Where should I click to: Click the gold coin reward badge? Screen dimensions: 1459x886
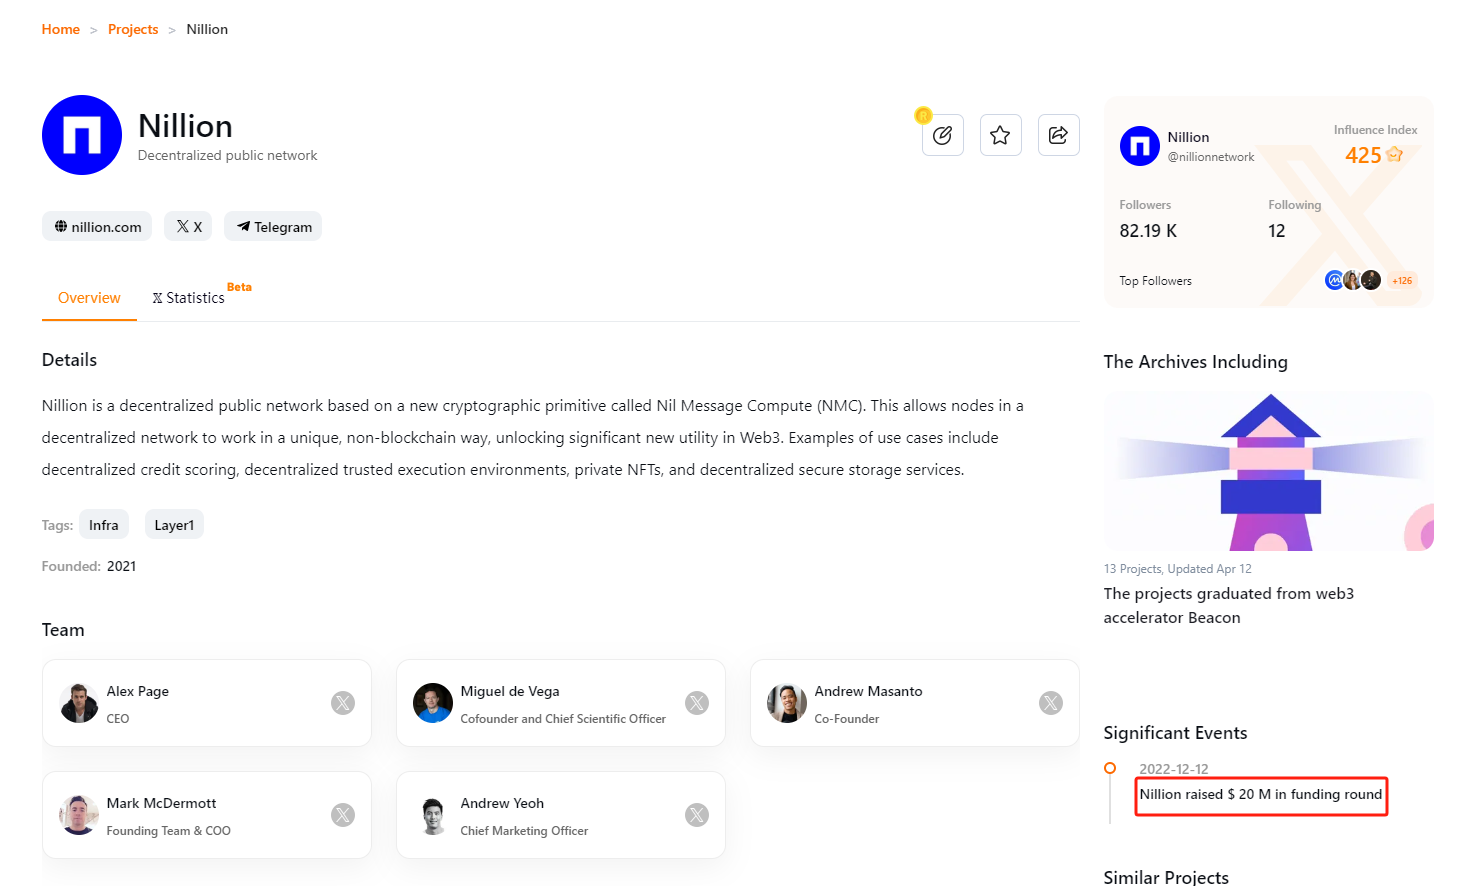pos(923,116)
